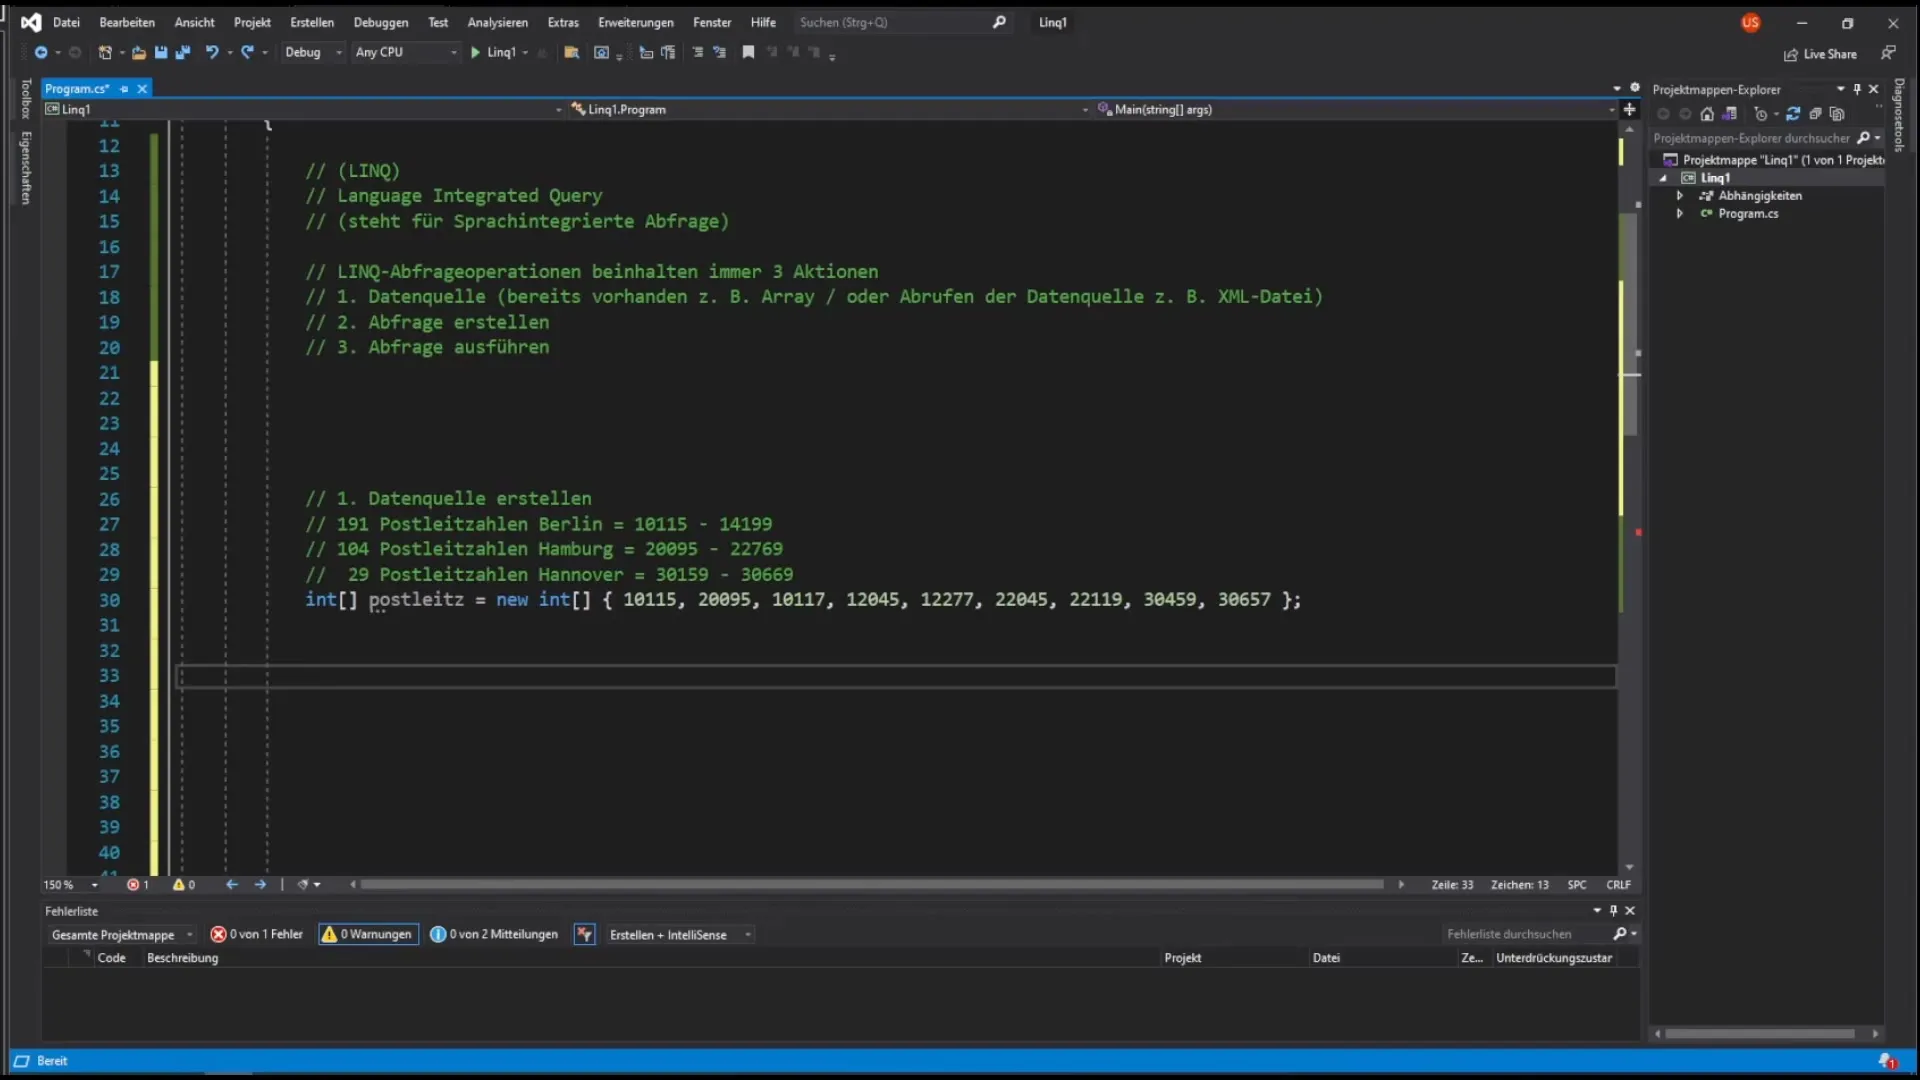
Task: Pin the Projektmappen-Explorer panel with pushpin icon
Action: point(1857,89)
